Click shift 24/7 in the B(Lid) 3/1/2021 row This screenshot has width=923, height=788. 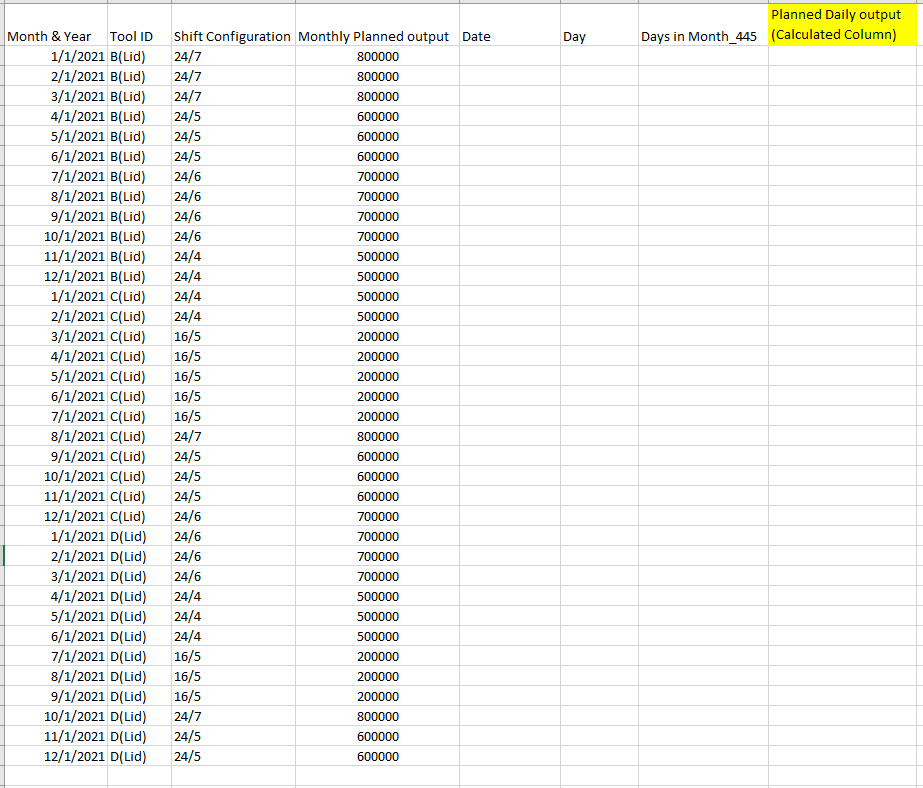[234, 97]
